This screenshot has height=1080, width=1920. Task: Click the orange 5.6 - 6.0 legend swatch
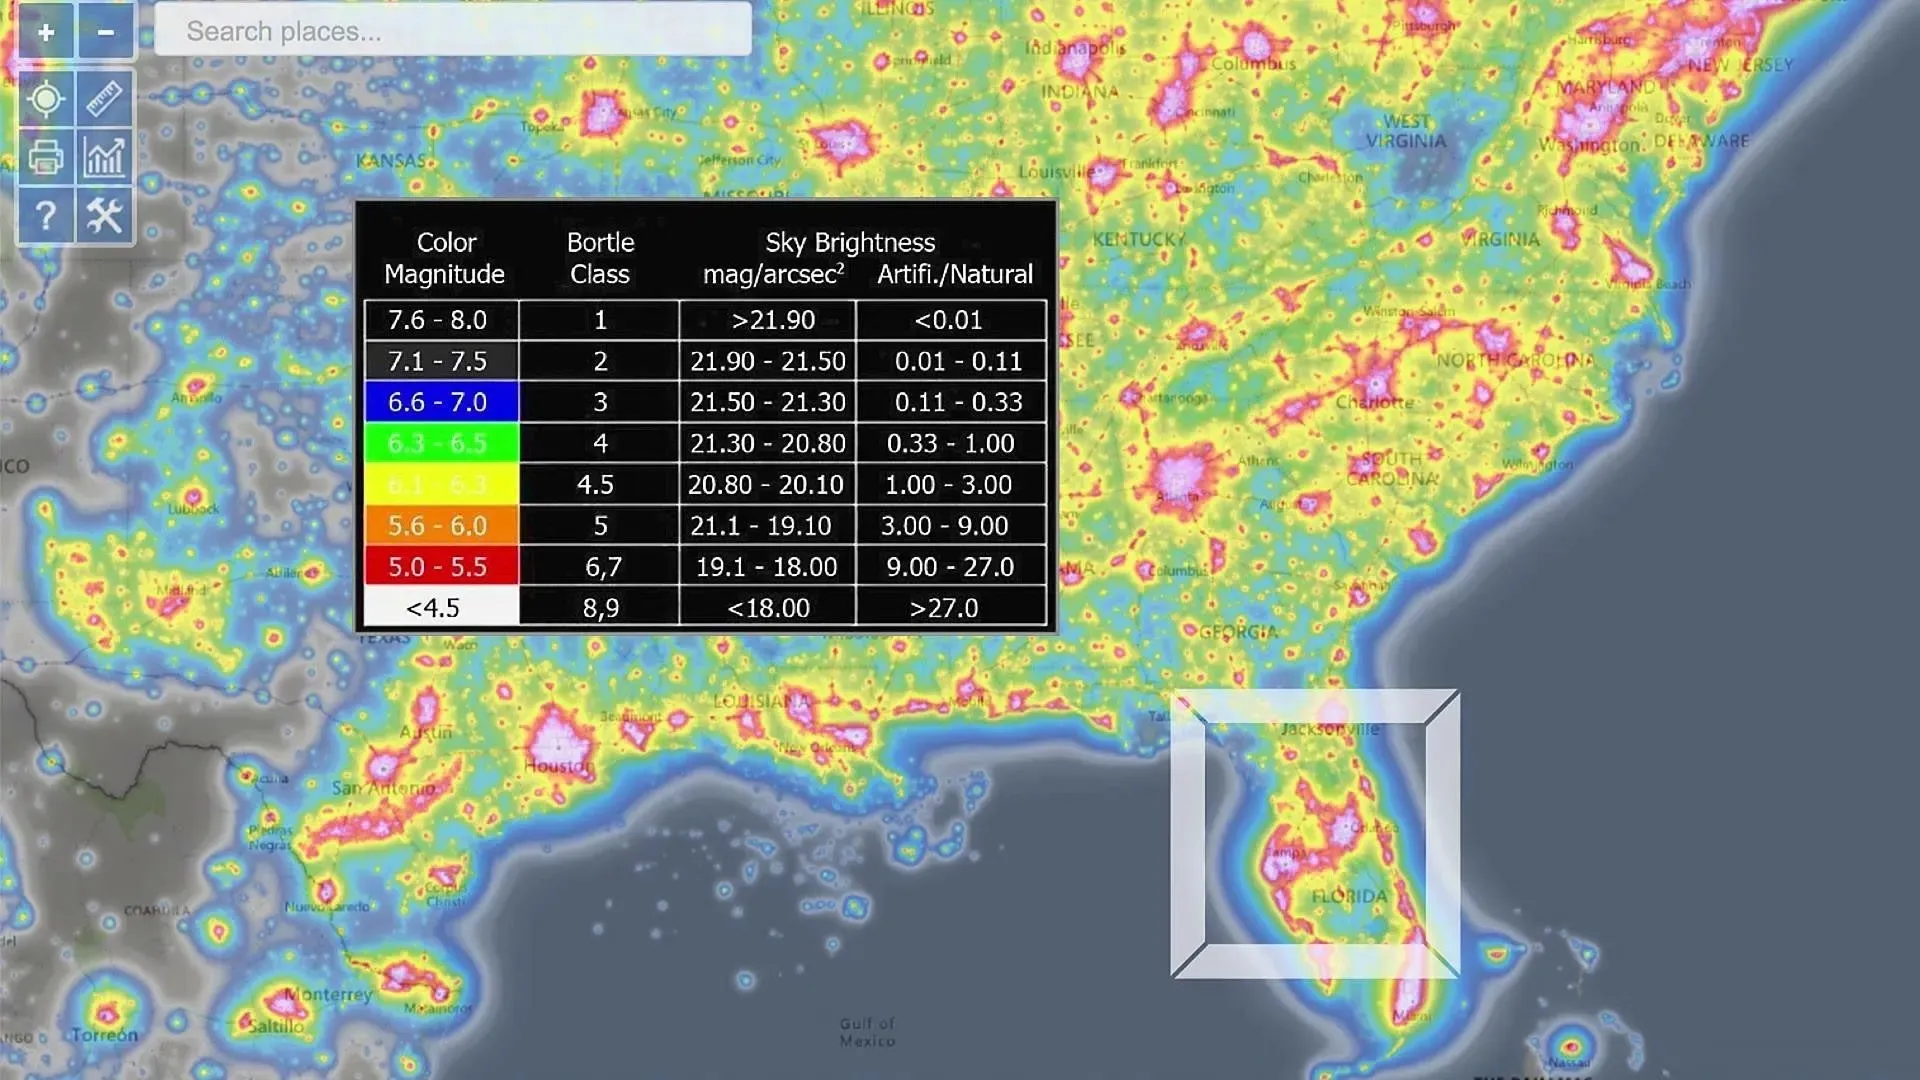(x=440, y=525)
